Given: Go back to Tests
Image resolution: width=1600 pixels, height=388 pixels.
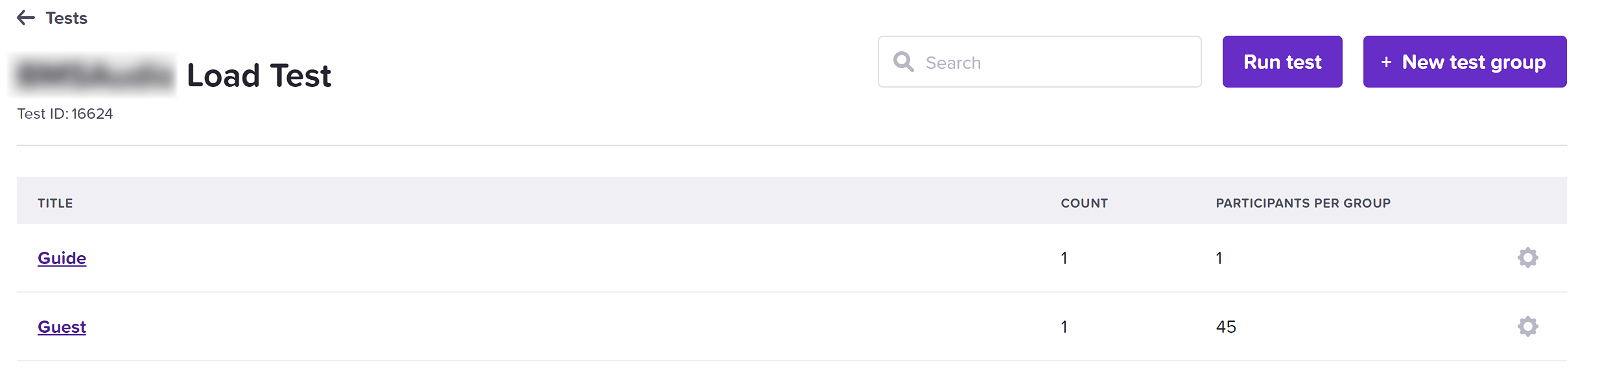Looking at the screenshot, I should point(66,18).
